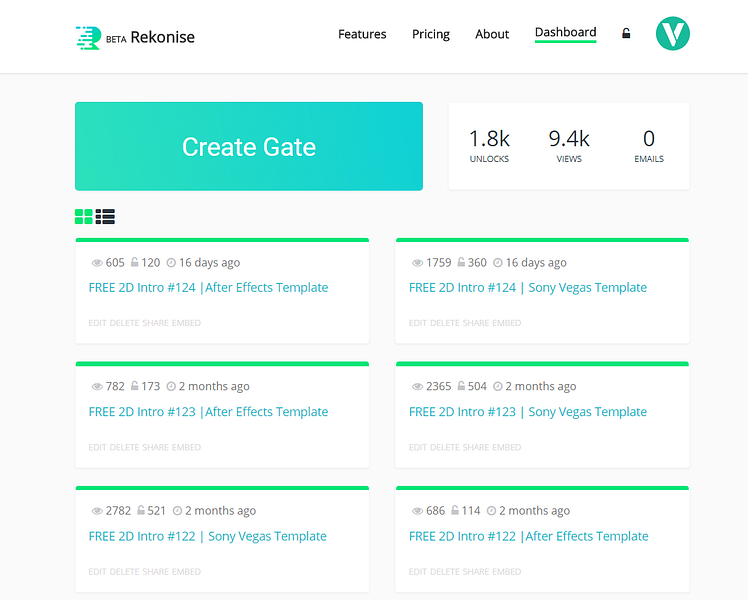Switch to list view layout
The image size is (748, 600).
click(x=105, y=217)
